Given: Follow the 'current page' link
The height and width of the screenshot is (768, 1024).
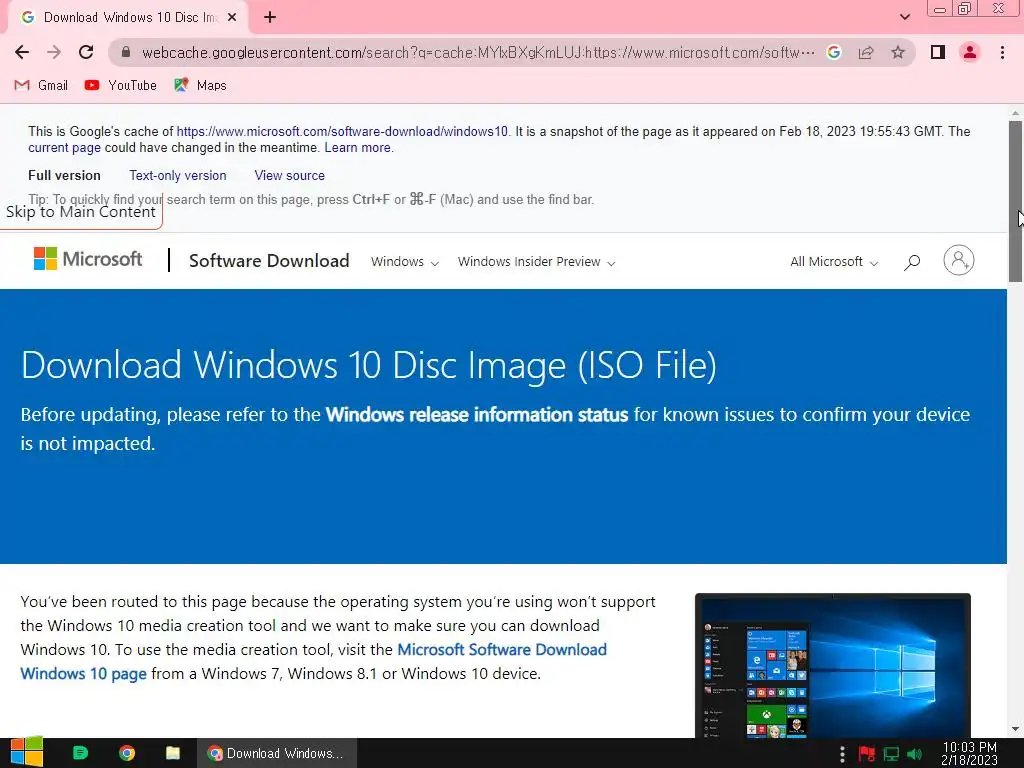Looking at the screenshot, I should (64, 148).
